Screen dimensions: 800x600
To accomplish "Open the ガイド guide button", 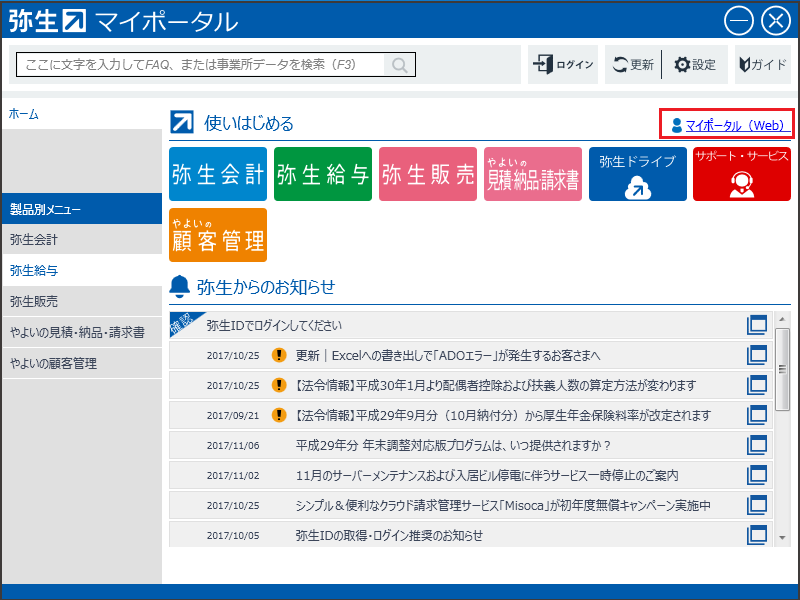I will tap(762, 65).
